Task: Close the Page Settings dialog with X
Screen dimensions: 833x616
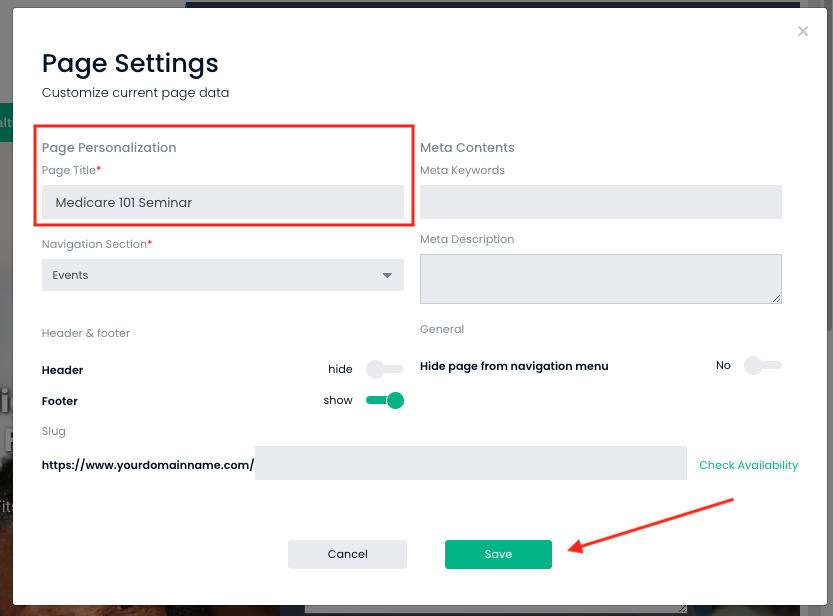Action: pos(803,31)
